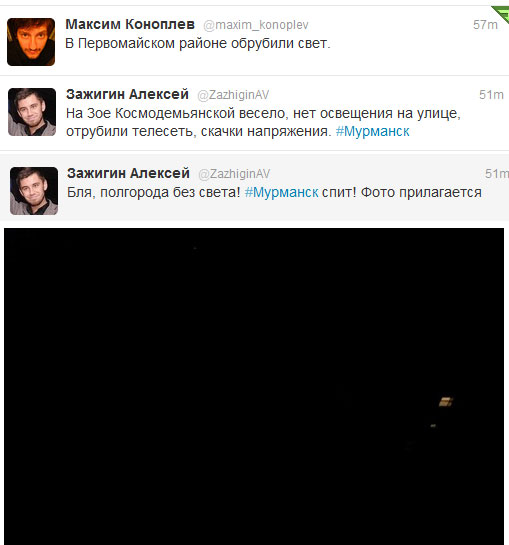
Task: Click @ZazhiginAV handle in Космодемьянской tweet
Action: coord(233,95)
